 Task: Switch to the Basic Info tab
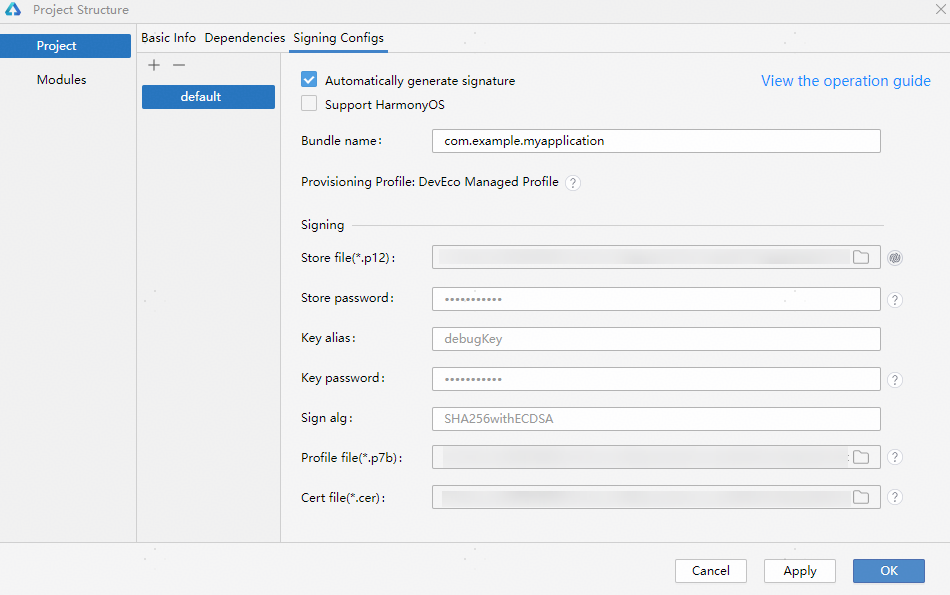pyautogui.click(x=168, y=38)
